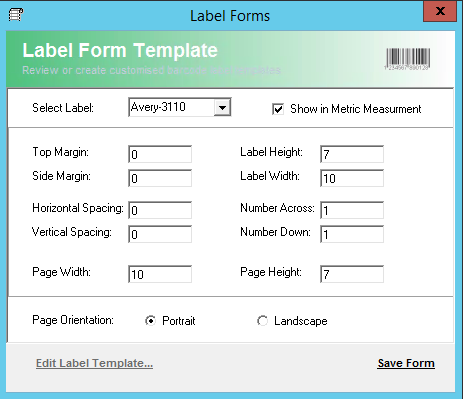Select the Page Width field
The height and width of the screenshot is (399, 463).
tap(160, 274)
